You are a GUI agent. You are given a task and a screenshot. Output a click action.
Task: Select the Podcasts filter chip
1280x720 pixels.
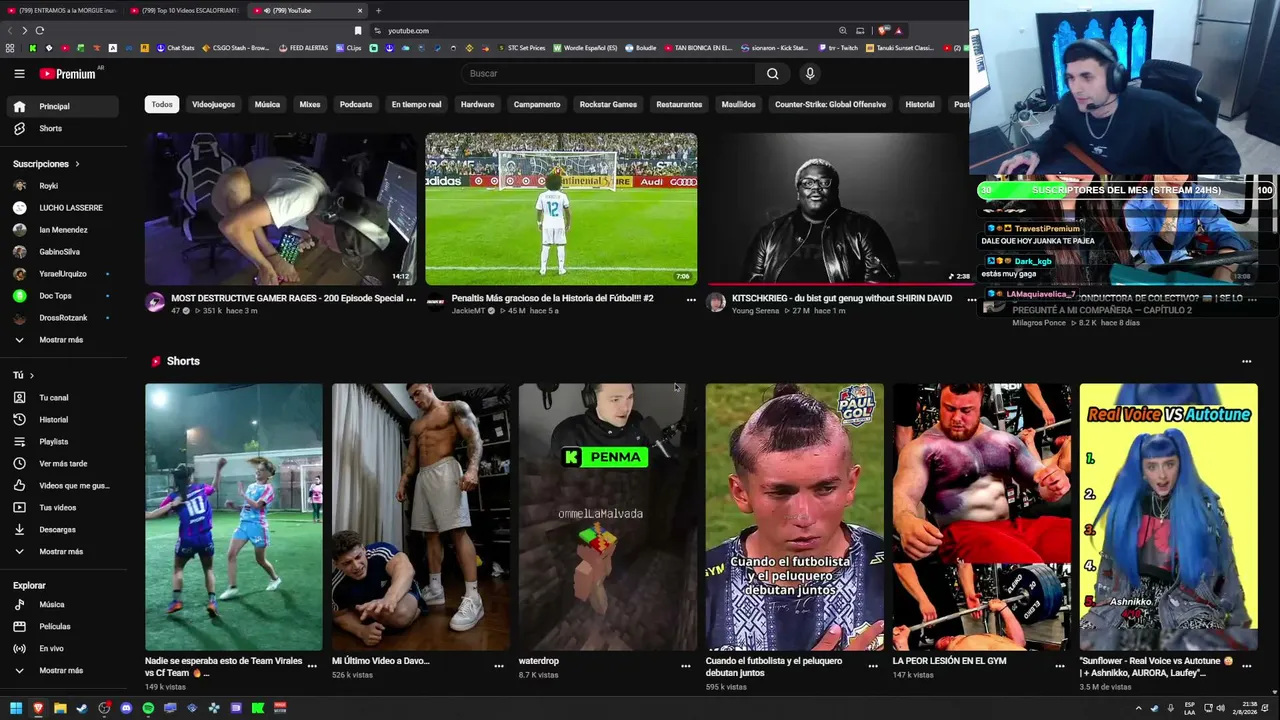356,104
